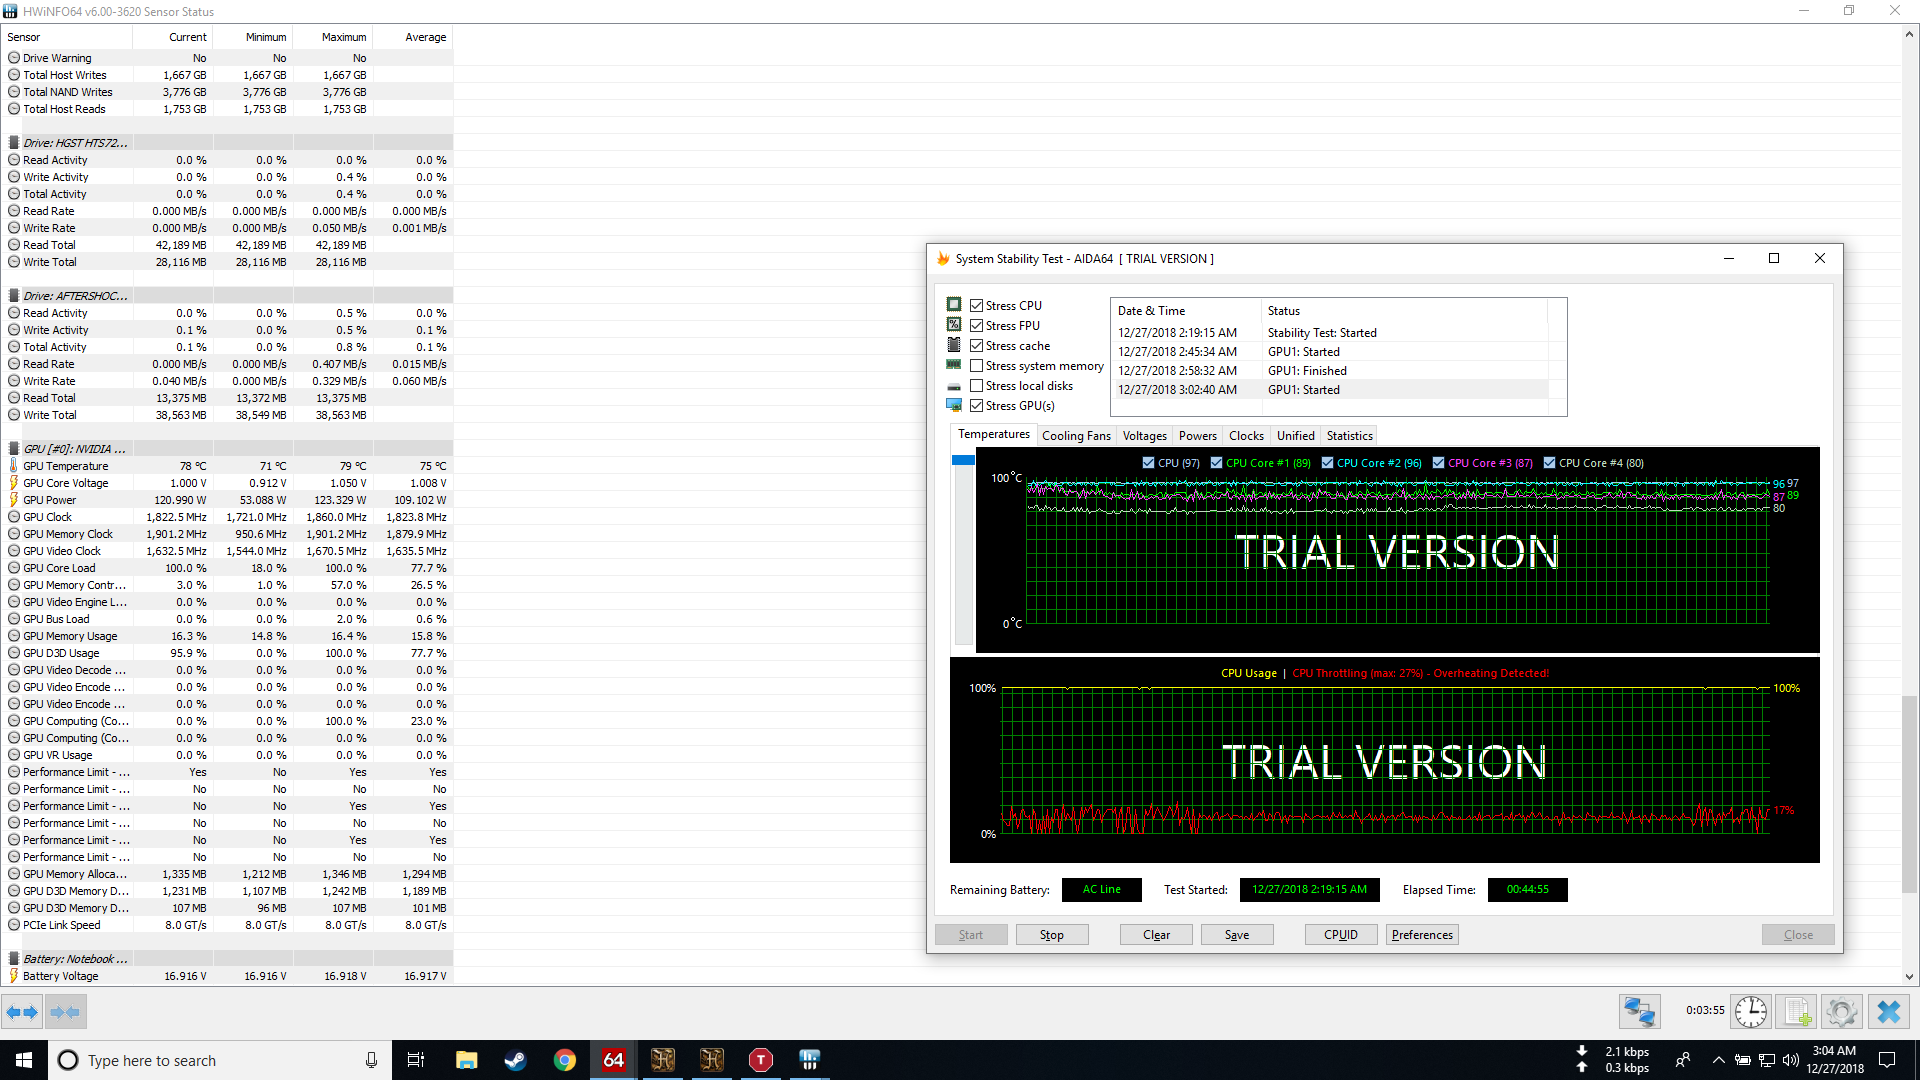
Task: Click the HWiNFO scrollbar up arrow
Action: pyautogui.click(x=1909, y=33)
